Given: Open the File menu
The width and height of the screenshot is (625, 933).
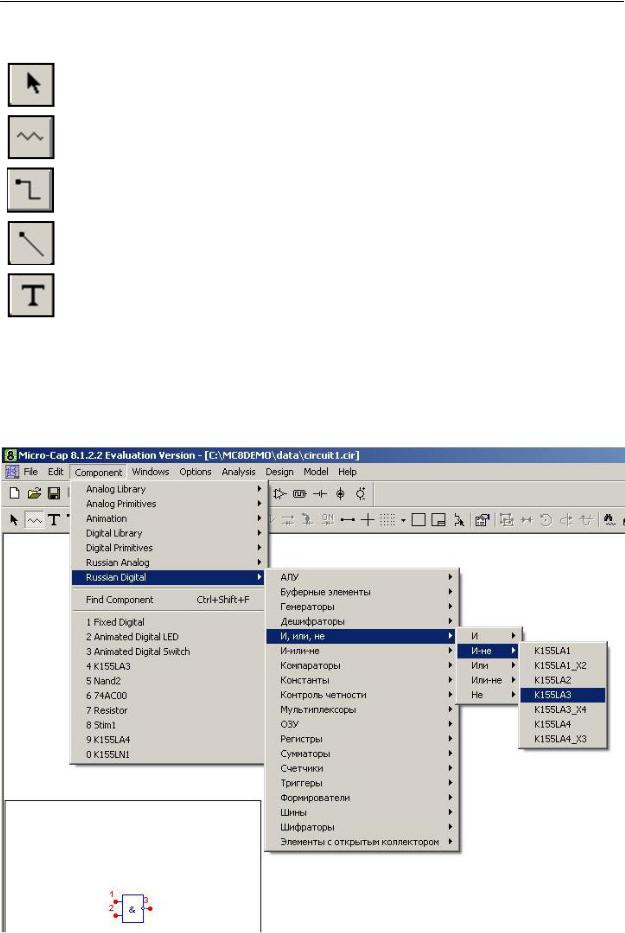Looking at the screenshot, I should coord(30,472).
